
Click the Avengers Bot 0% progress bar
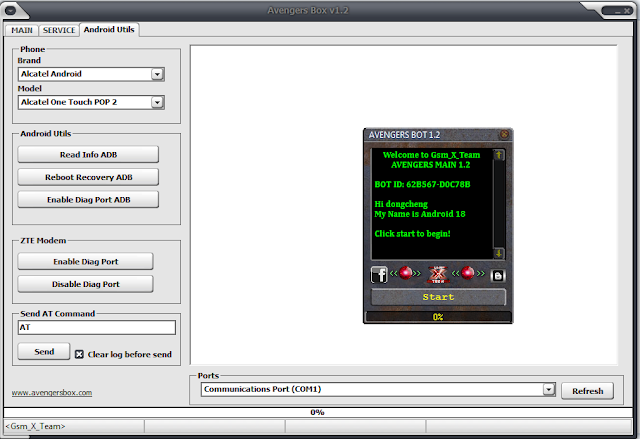pos(438,317)
